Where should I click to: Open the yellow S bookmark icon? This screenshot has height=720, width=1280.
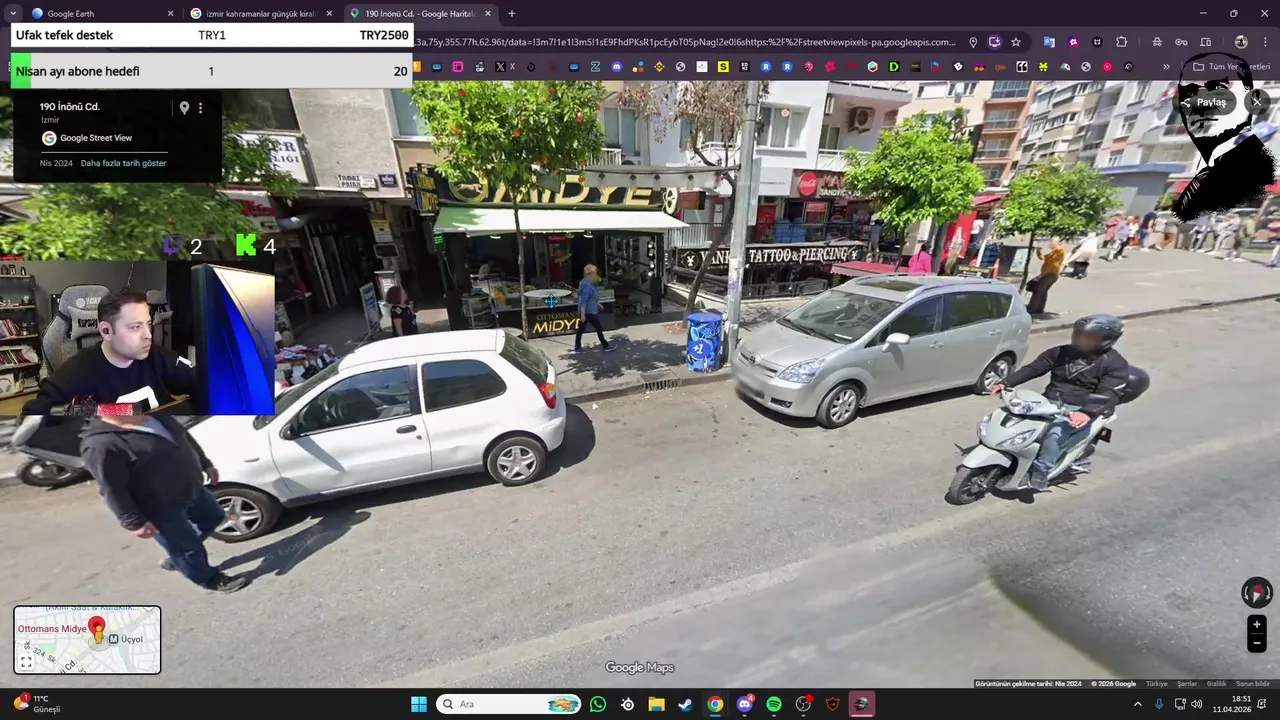click(723, 67)
